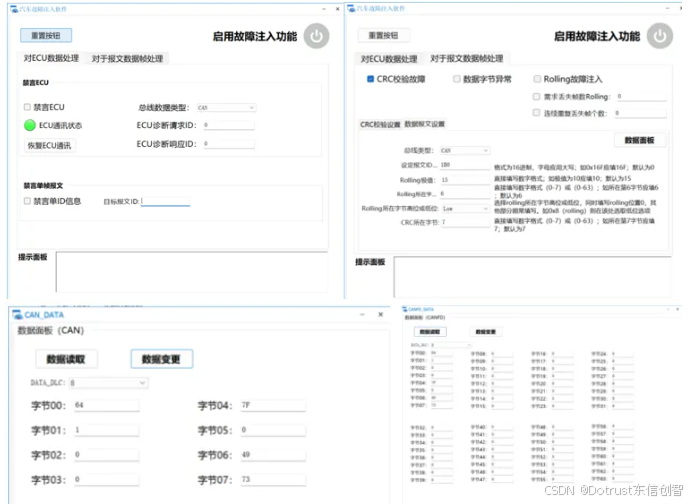Click the highlighted 重置按钮 in the ECU-silence window

click(x=46, y=36)
